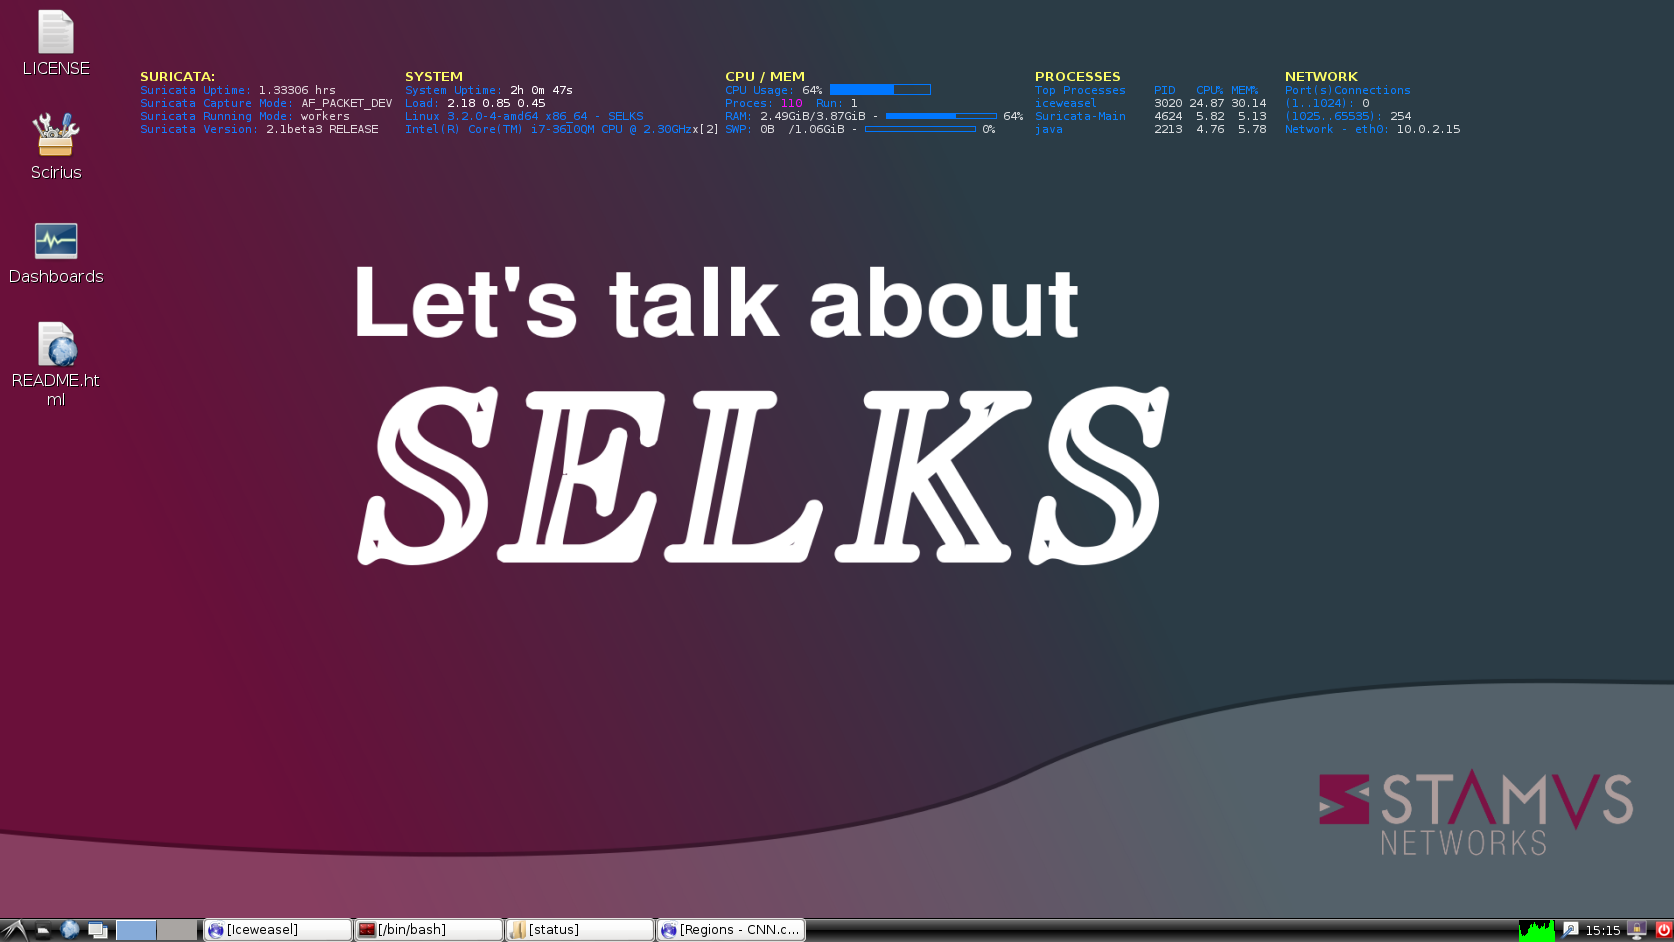Image resolution: width=1674 pixels, height=942 pixels.
Task: Activate the [Regions - CNN.c...] taskbar button
Action: coord(731,930)
